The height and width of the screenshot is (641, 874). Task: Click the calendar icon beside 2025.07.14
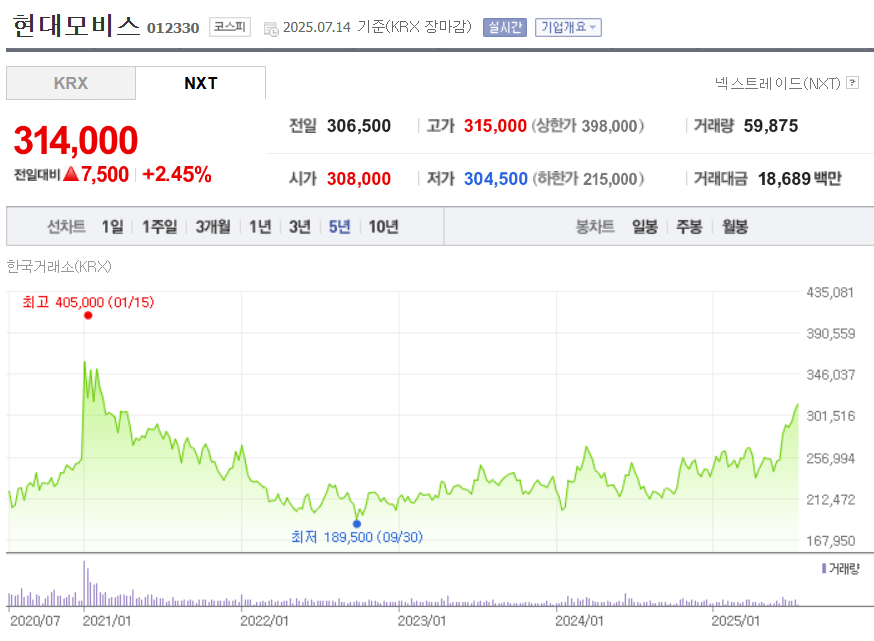tap(271, 28)
